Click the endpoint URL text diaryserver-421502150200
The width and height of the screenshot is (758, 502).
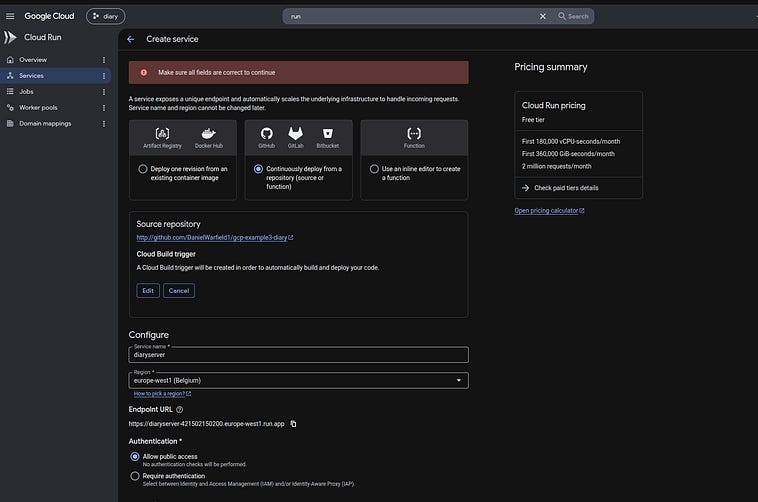pos(206,424)
